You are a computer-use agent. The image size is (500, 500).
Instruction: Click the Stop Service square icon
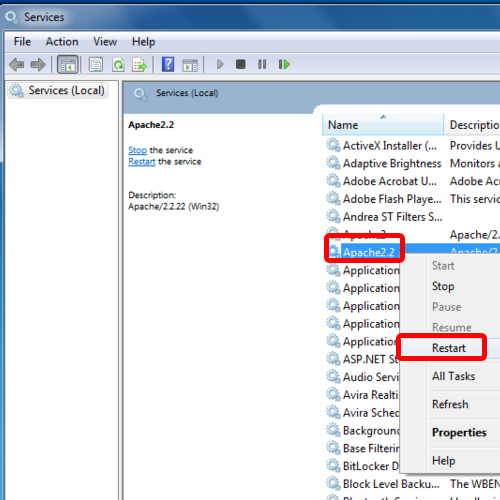(x=240, y=64)
